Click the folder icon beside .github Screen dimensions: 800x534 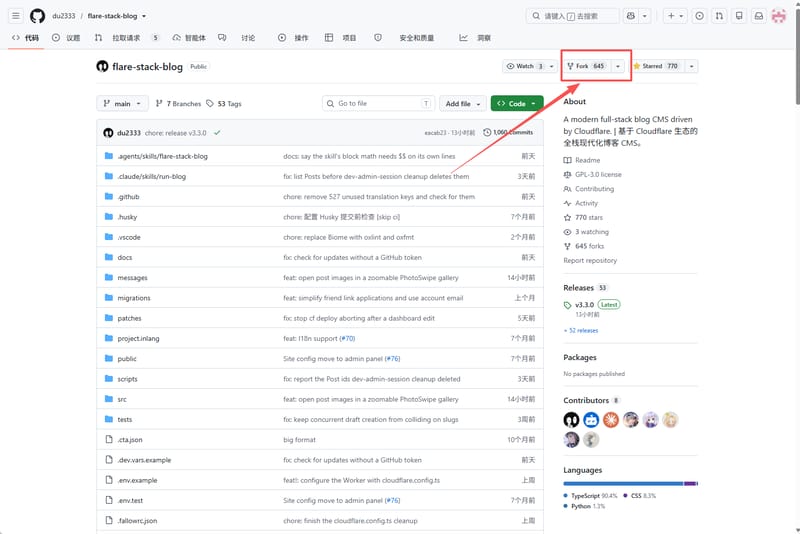109,196
